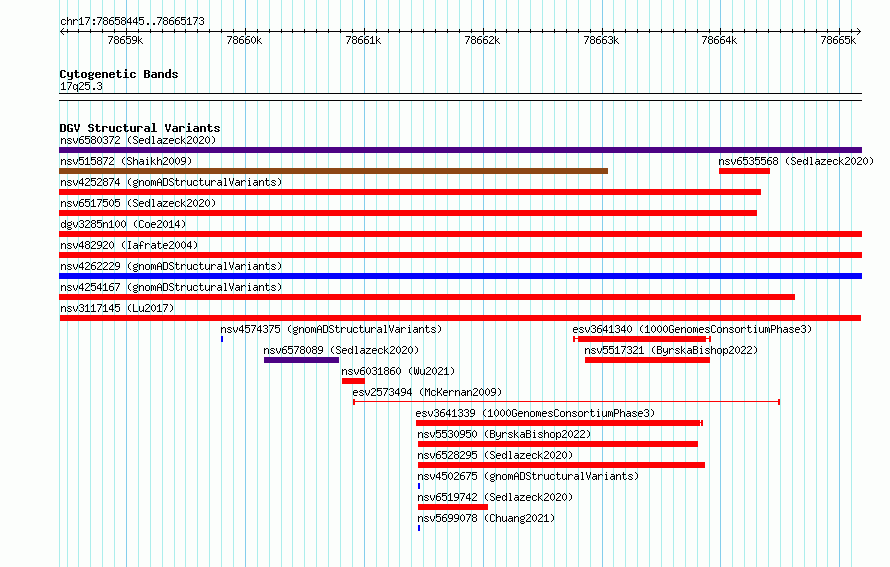This screenshot has width=890, height=567.
Task: Open nsv5699078 (Chuang2021) label
Action: point(486,518)
